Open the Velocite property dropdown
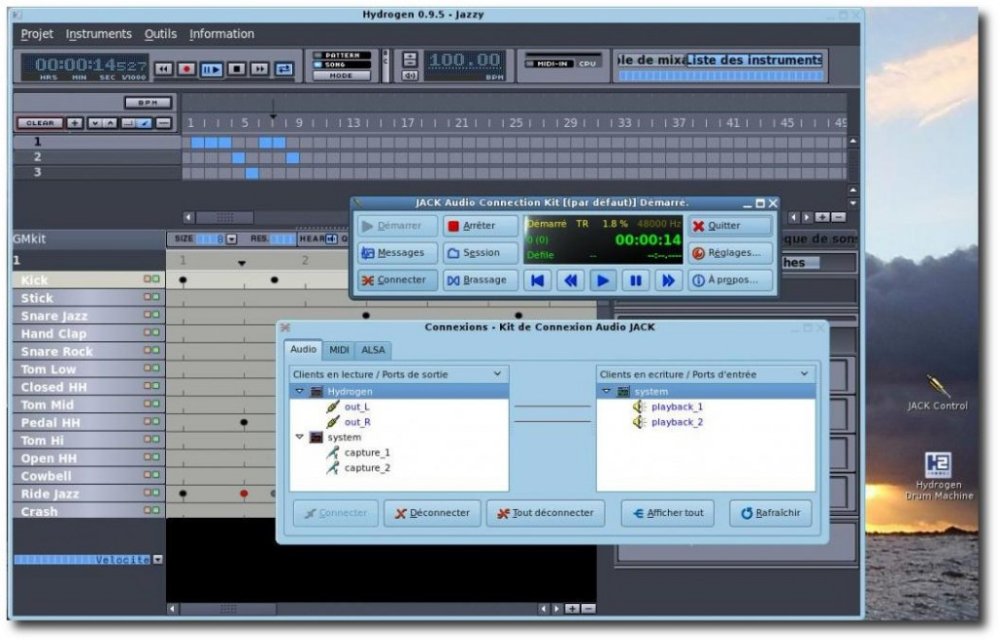Image resolution: width=1000 pixels, height=642 pixels. pyautogui.click(x=158, y=560)
